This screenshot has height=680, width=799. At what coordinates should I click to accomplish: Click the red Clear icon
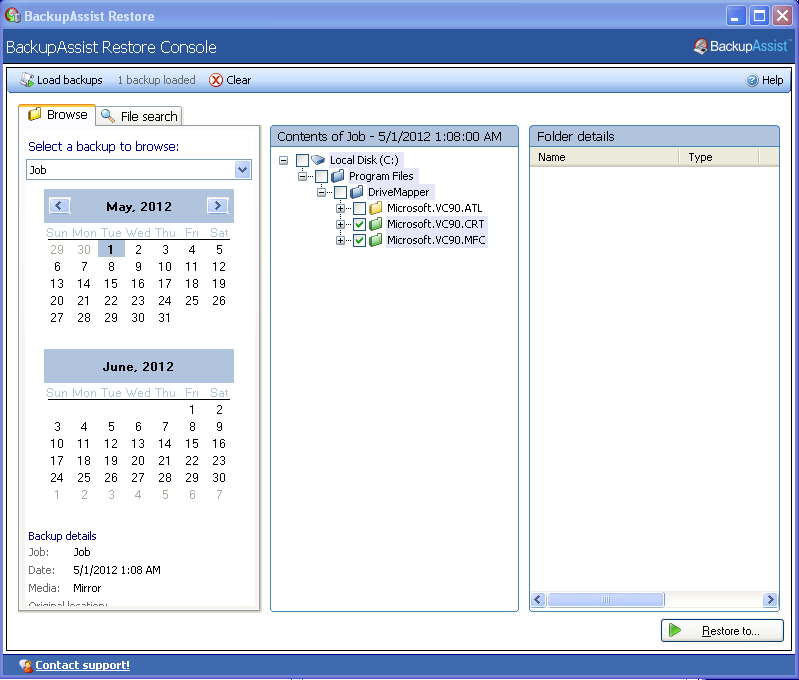coord(216,80)
